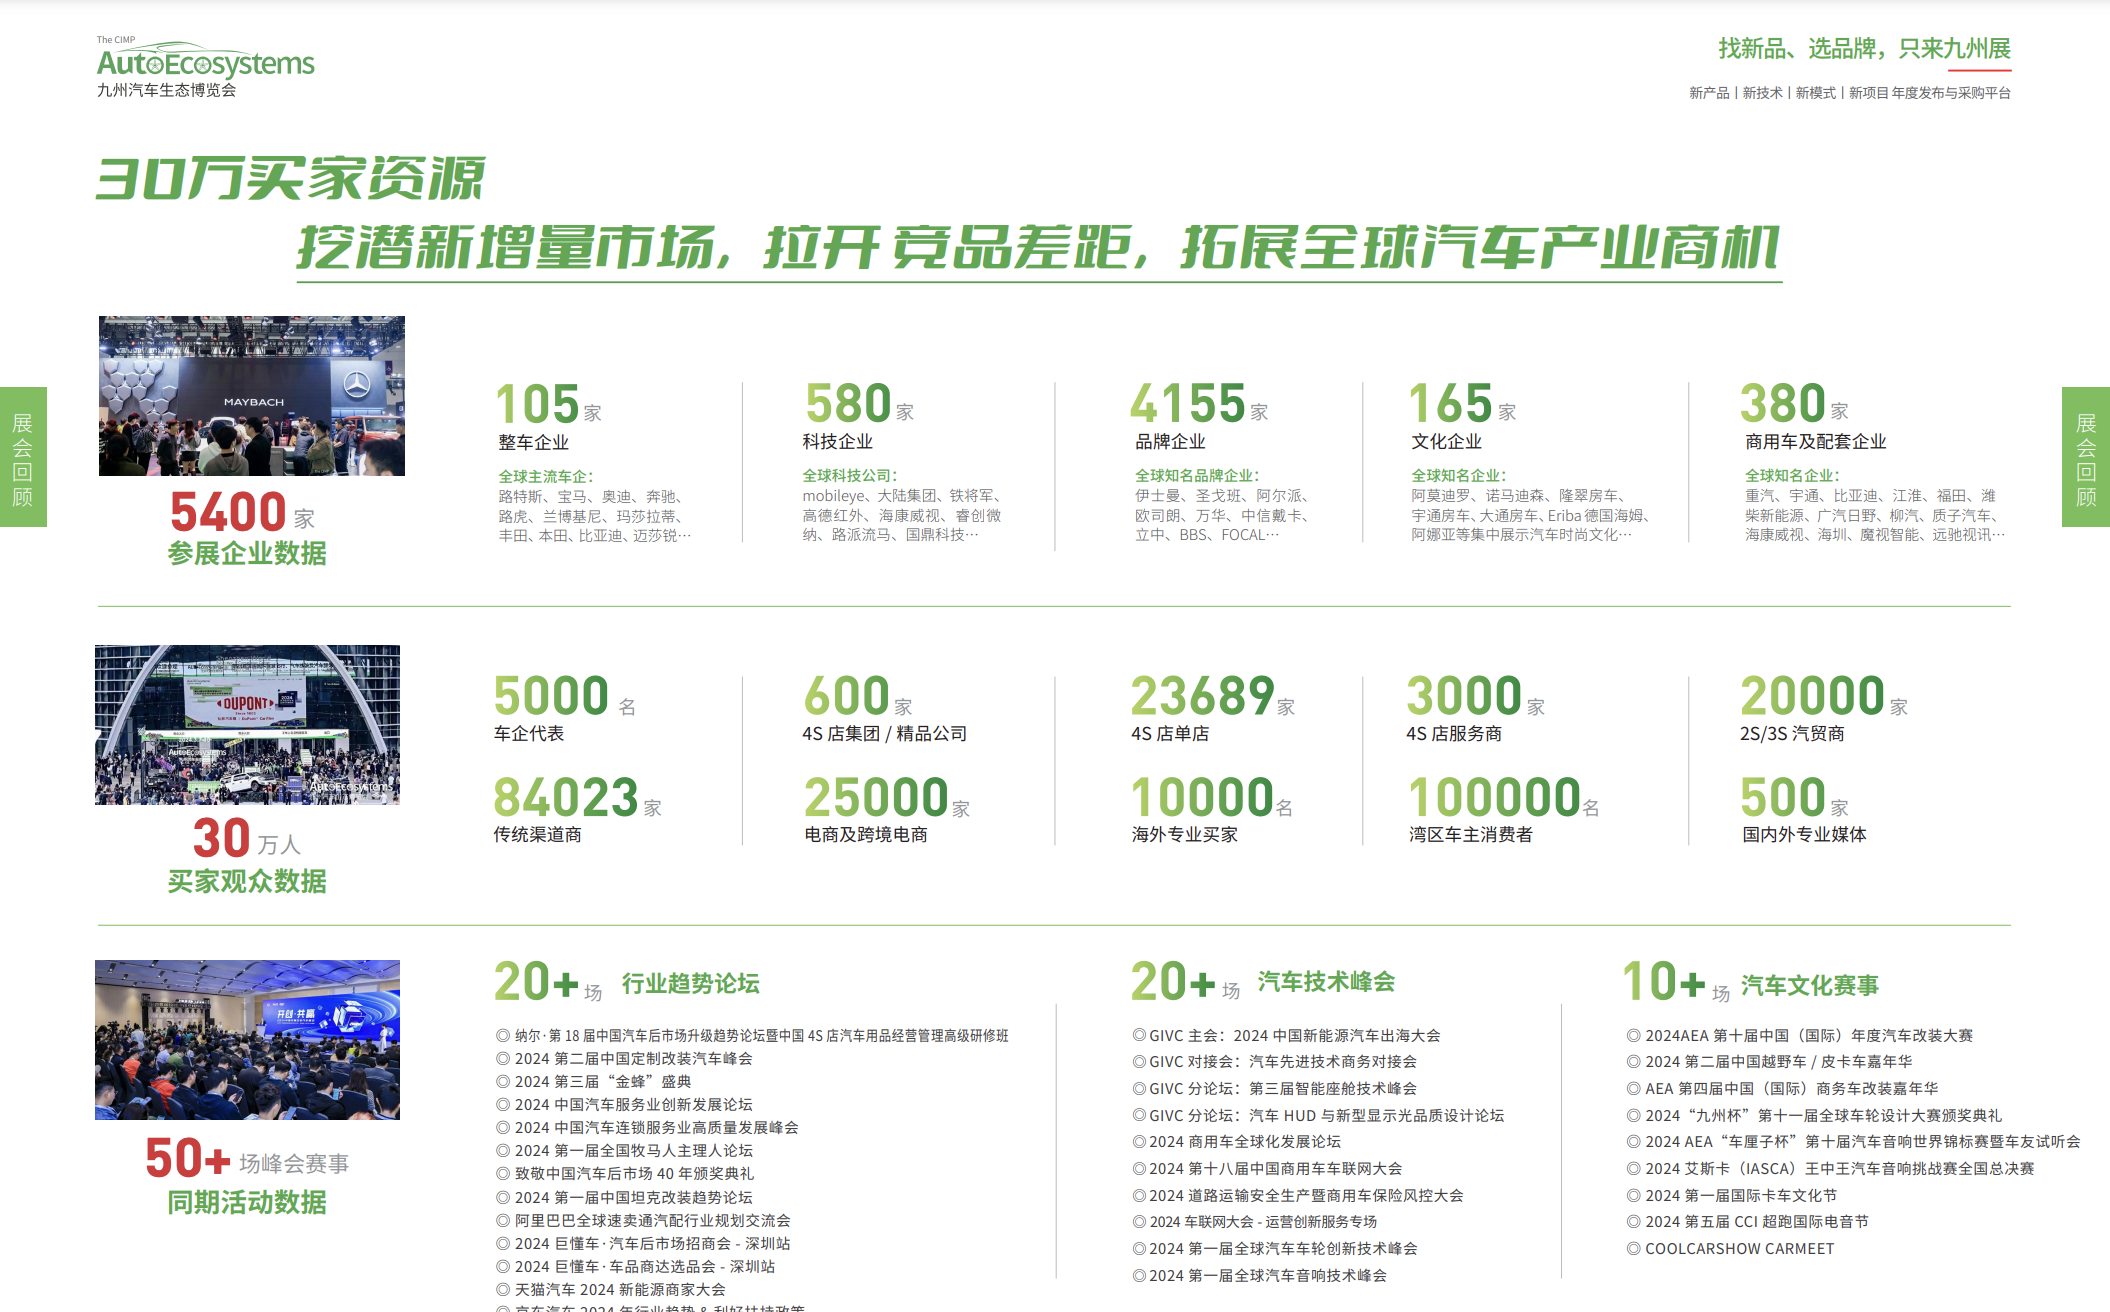Click the 2024AEA 年度汽车改装大赛 entry
2110x1312 pixels.
coord(1800,1036)
